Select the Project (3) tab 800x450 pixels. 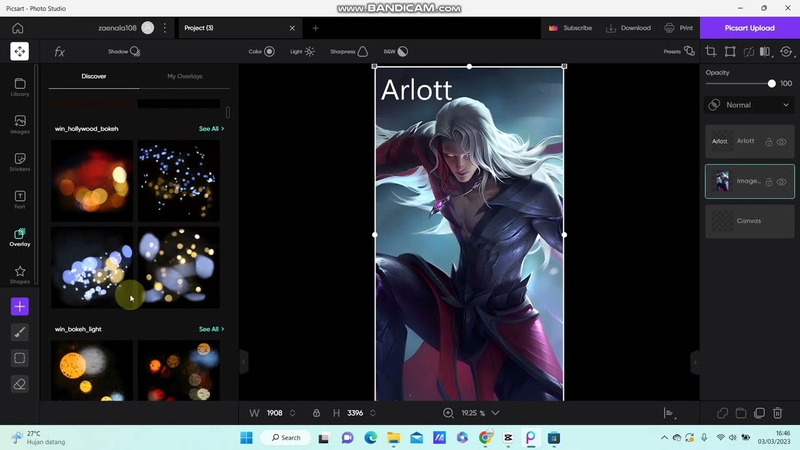coord(199,28)
